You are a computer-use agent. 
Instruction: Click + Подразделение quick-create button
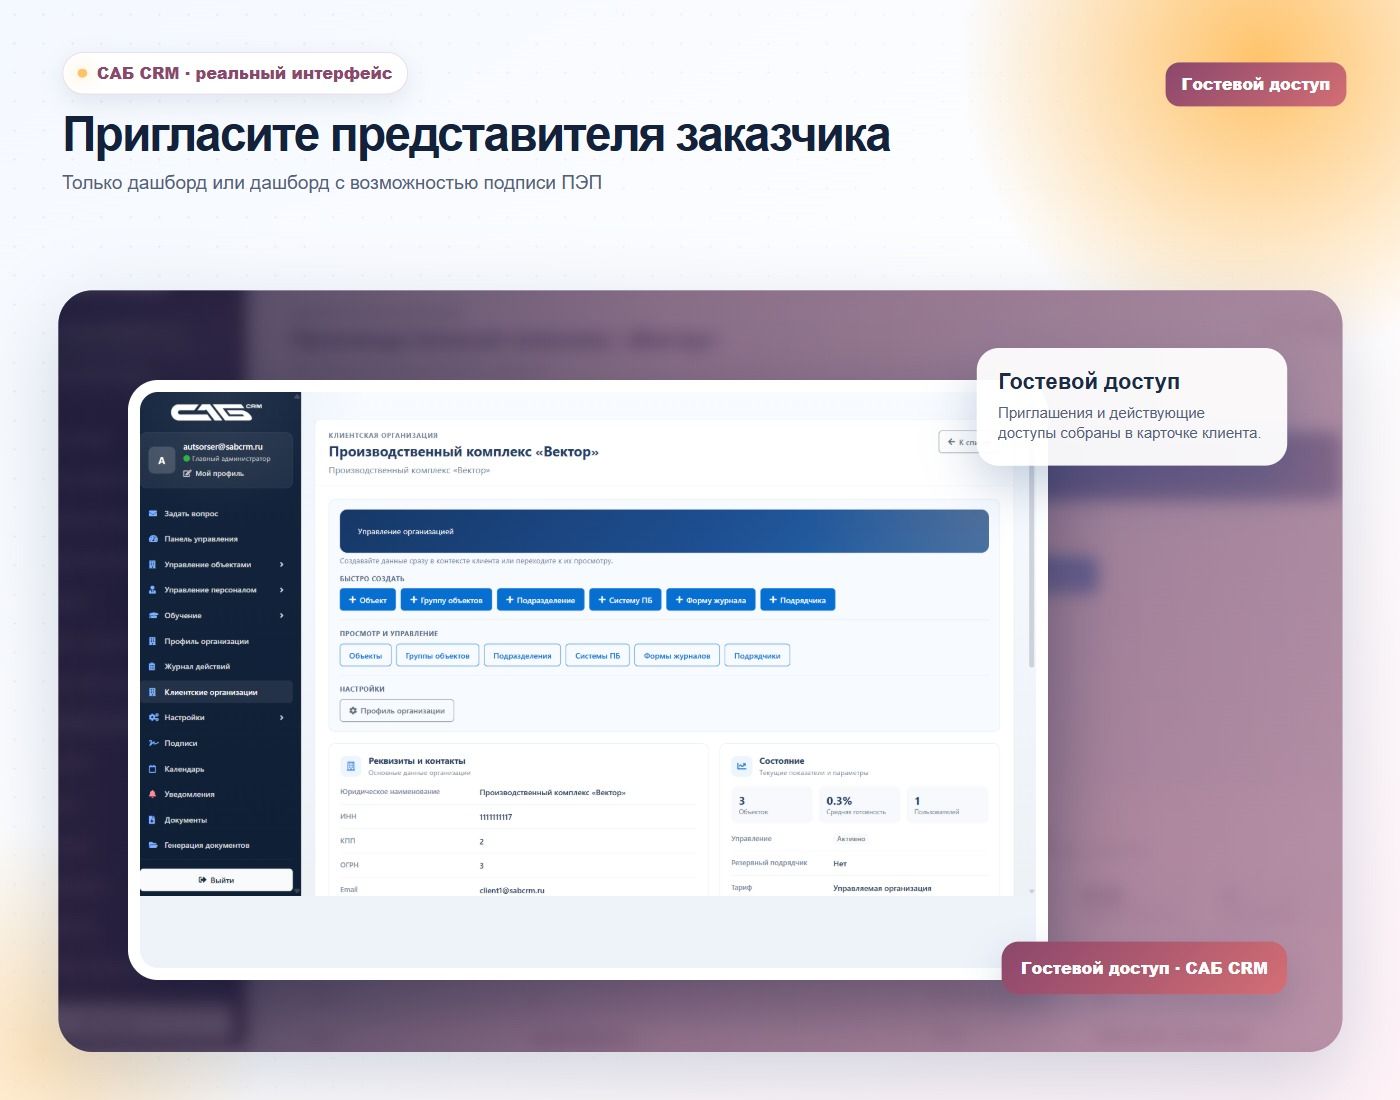(x=541, y=600)
